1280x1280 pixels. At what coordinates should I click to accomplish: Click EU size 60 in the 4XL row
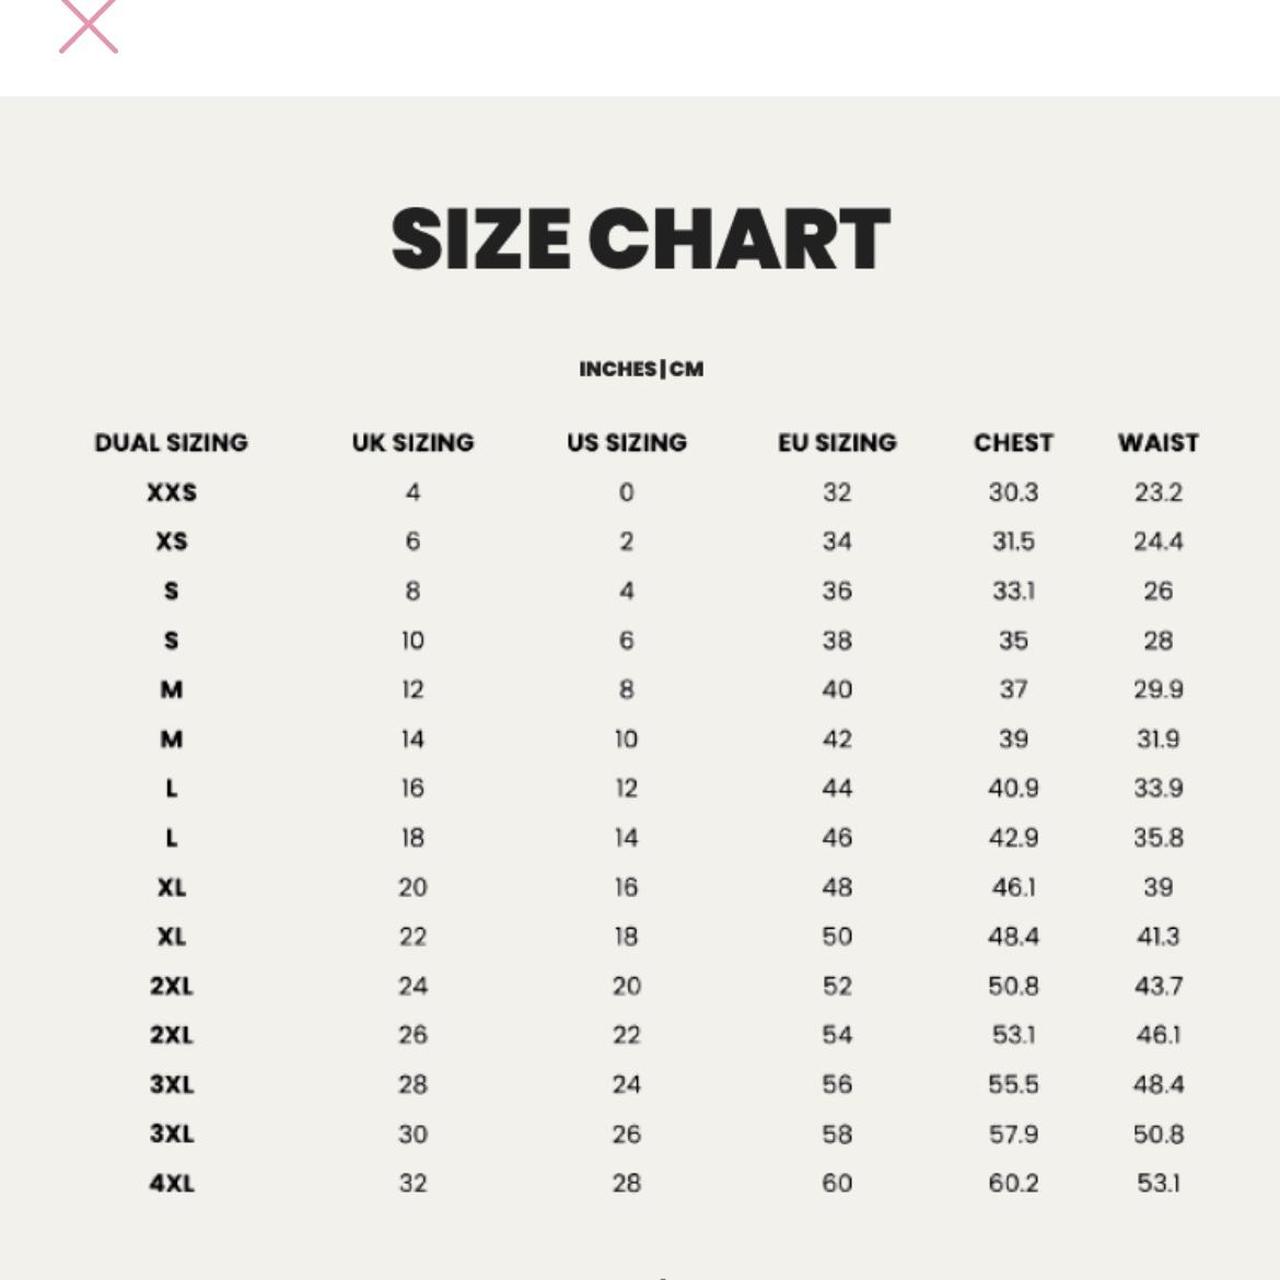837,1183
